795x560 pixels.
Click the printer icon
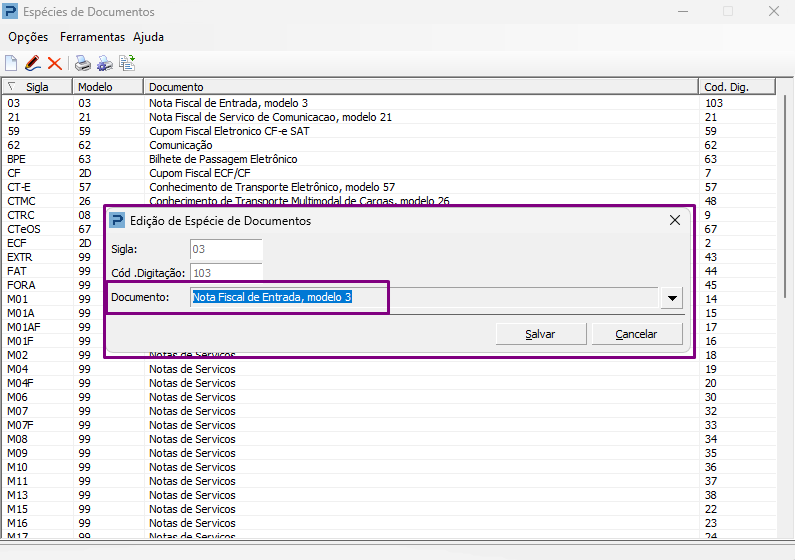(x=83, y=63)
